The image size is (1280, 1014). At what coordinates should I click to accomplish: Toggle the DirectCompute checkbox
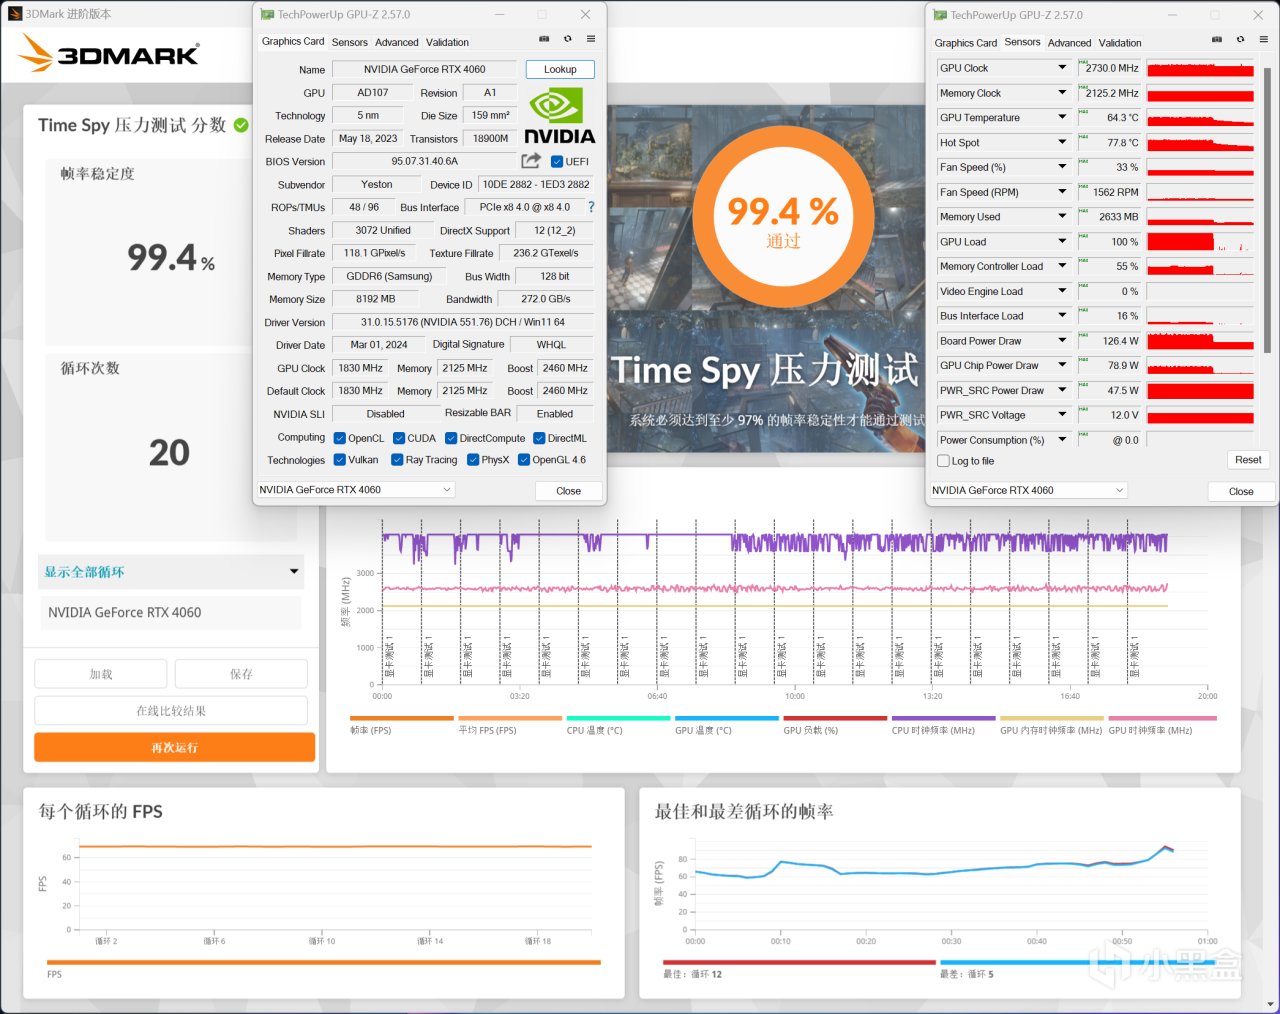tap(451, 438)
